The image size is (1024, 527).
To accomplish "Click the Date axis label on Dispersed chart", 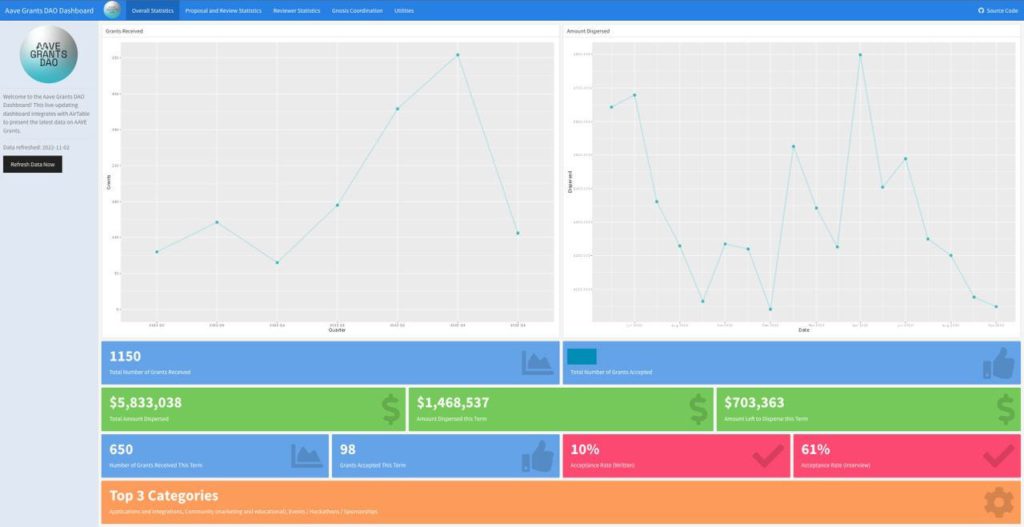I will 804,330.
